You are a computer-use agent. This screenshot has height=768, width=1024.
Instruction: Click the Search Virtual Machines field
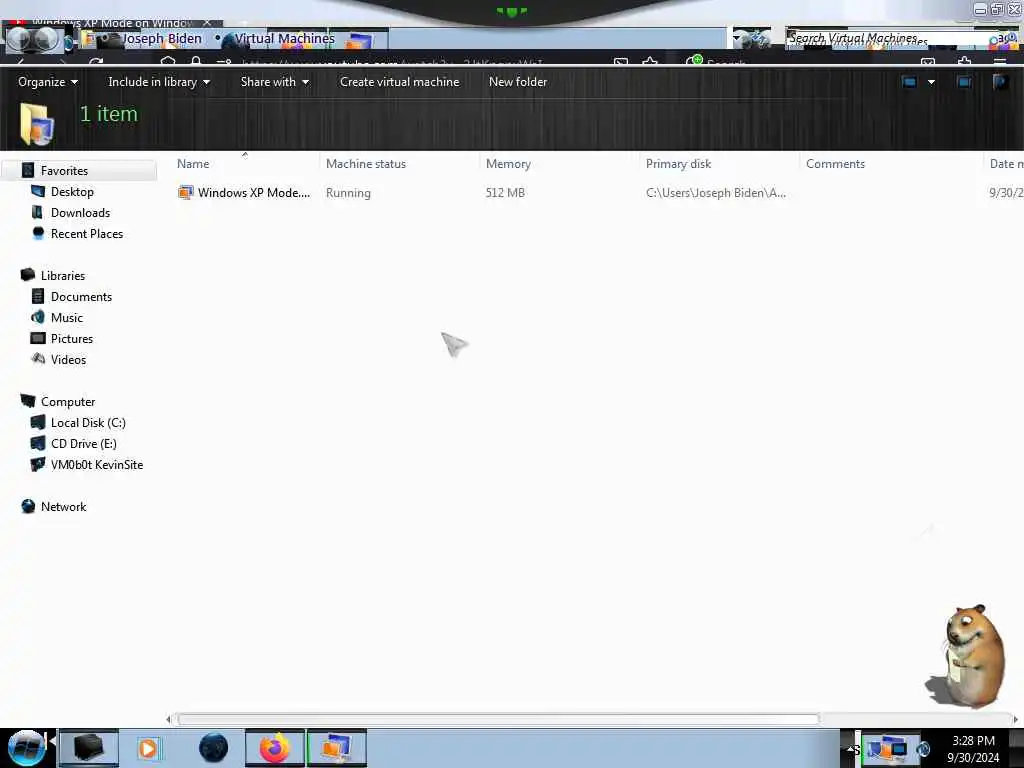pos(891,39)
